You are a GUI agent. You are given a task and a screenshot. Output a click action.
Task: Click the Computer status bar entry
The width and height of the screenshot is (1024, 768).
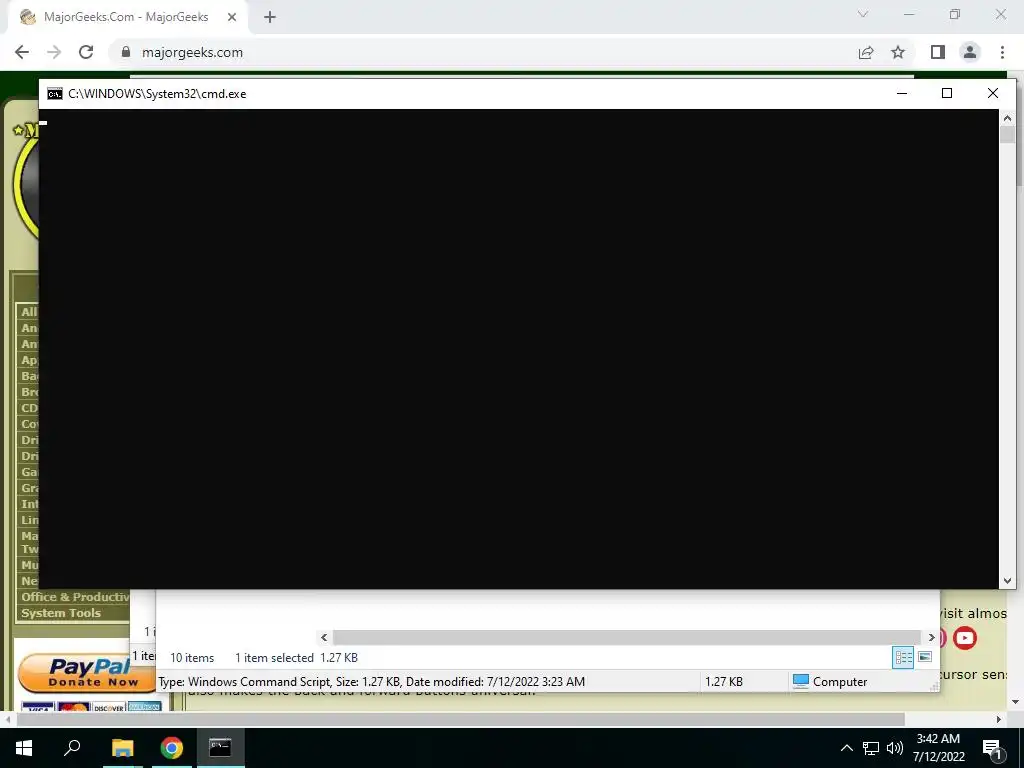pos(830,682)
